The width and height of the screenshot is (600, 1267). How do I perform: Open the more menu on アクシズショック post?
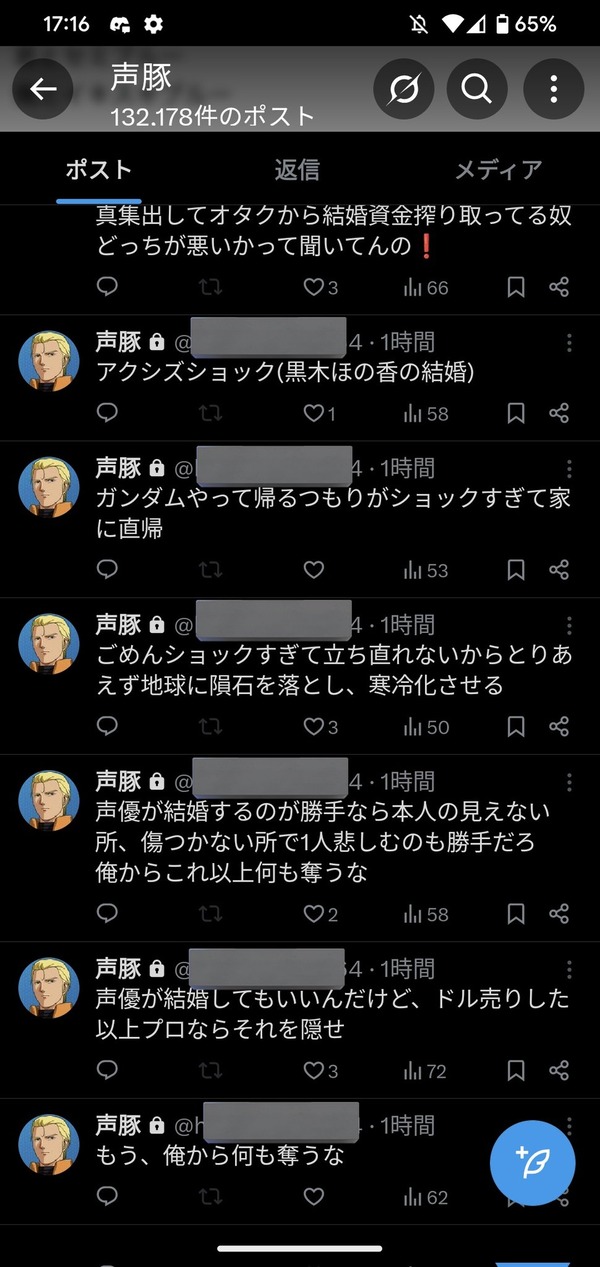pyautogui.click(x=569, y=343)
